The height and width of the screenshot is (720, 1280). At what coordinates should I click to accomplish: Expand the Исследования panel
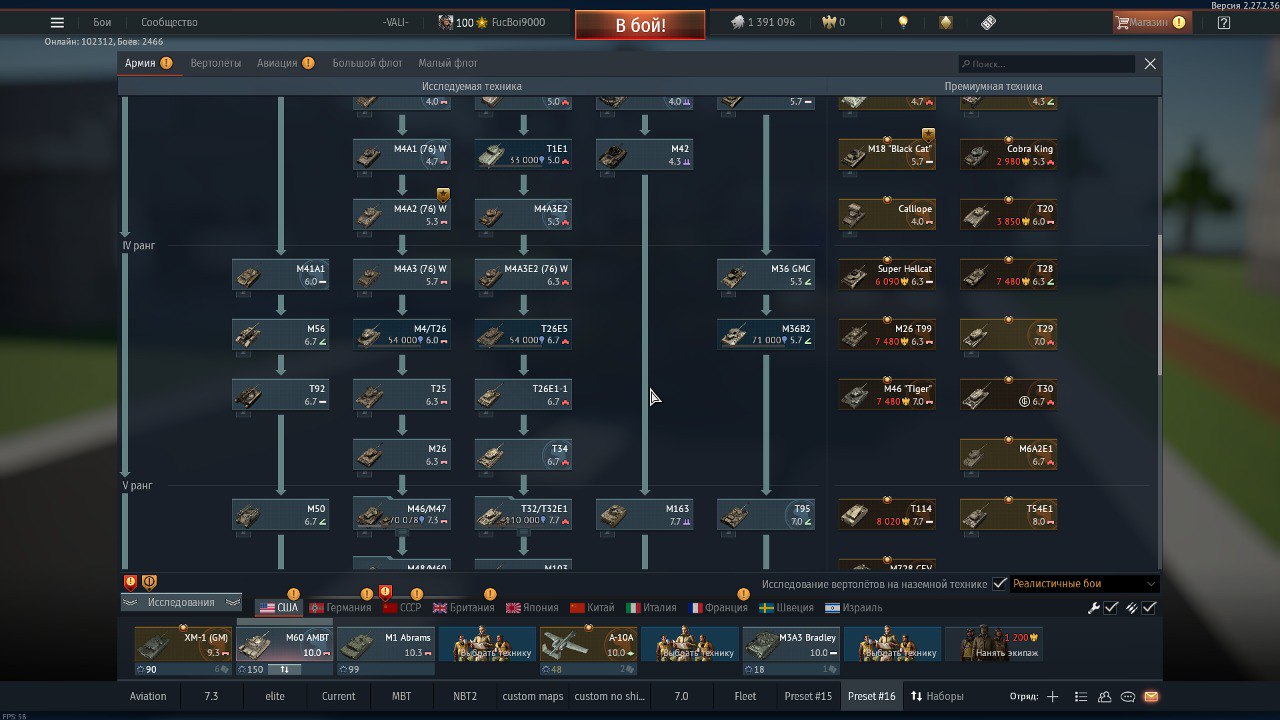[x=181, y=602]
